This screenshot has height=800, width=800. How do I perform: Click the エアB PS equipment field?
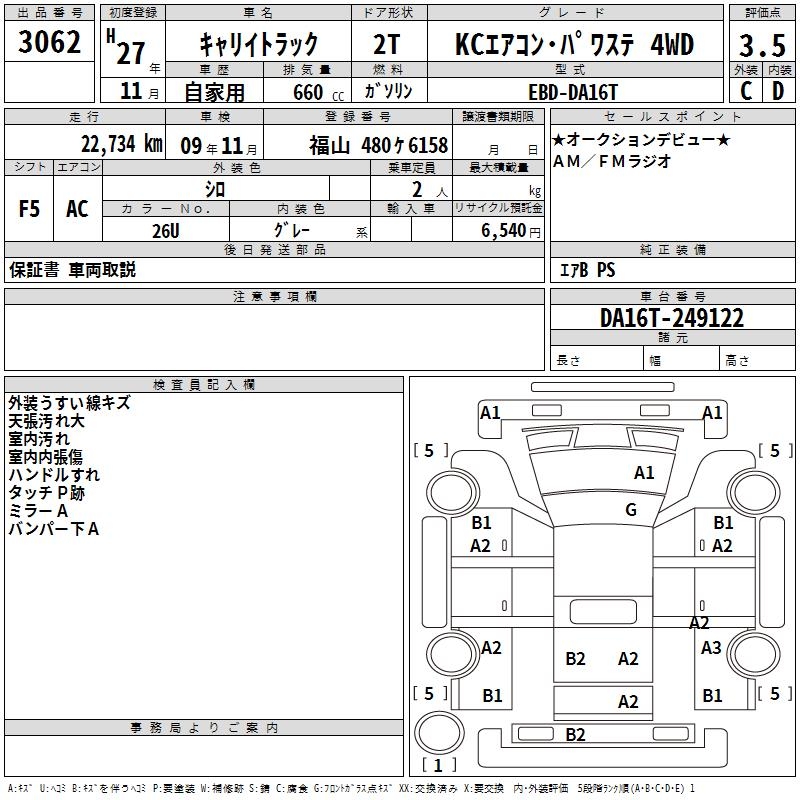point(587,270)
